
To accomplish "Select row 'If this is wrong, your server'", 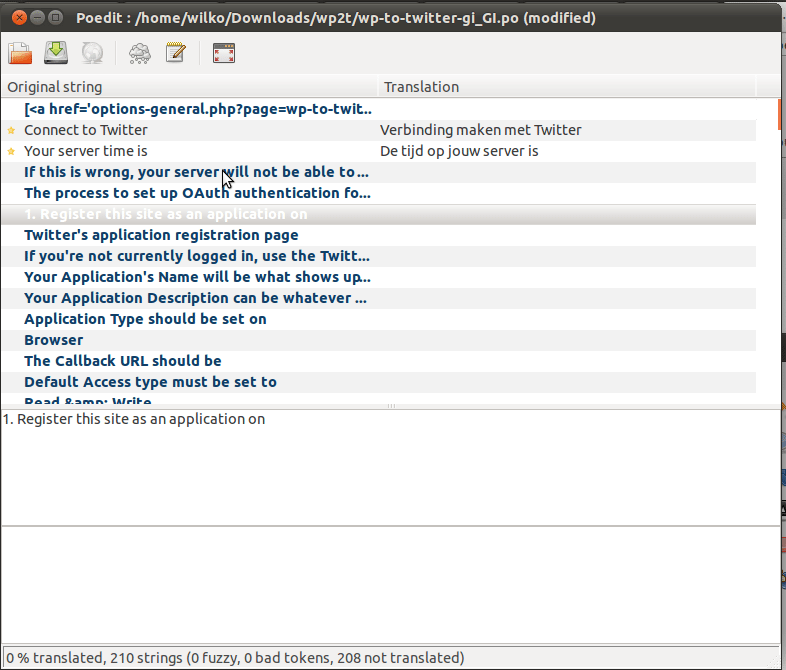I will click(378, 172).
